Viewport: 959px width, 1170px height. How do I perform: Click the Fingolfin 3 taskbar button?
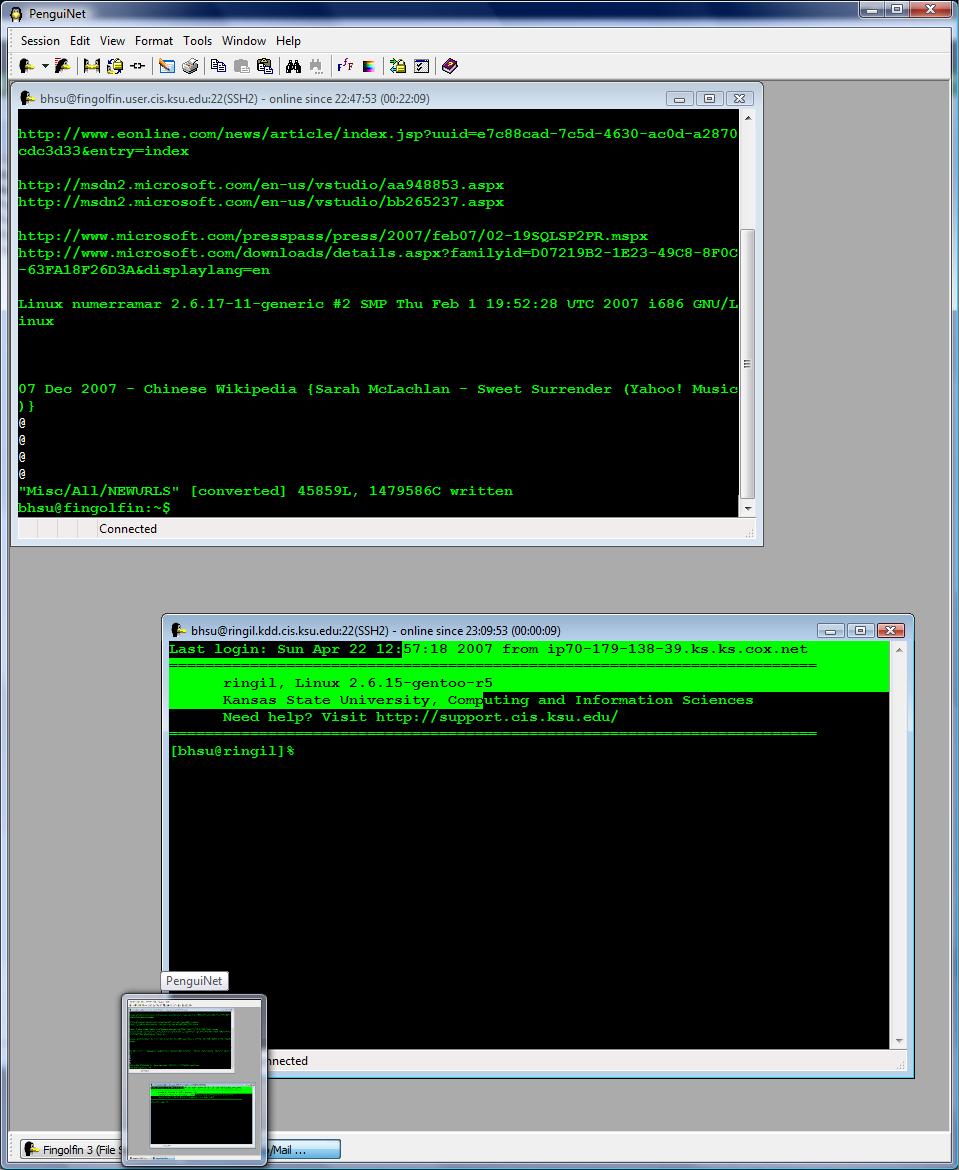point(70,1150)
